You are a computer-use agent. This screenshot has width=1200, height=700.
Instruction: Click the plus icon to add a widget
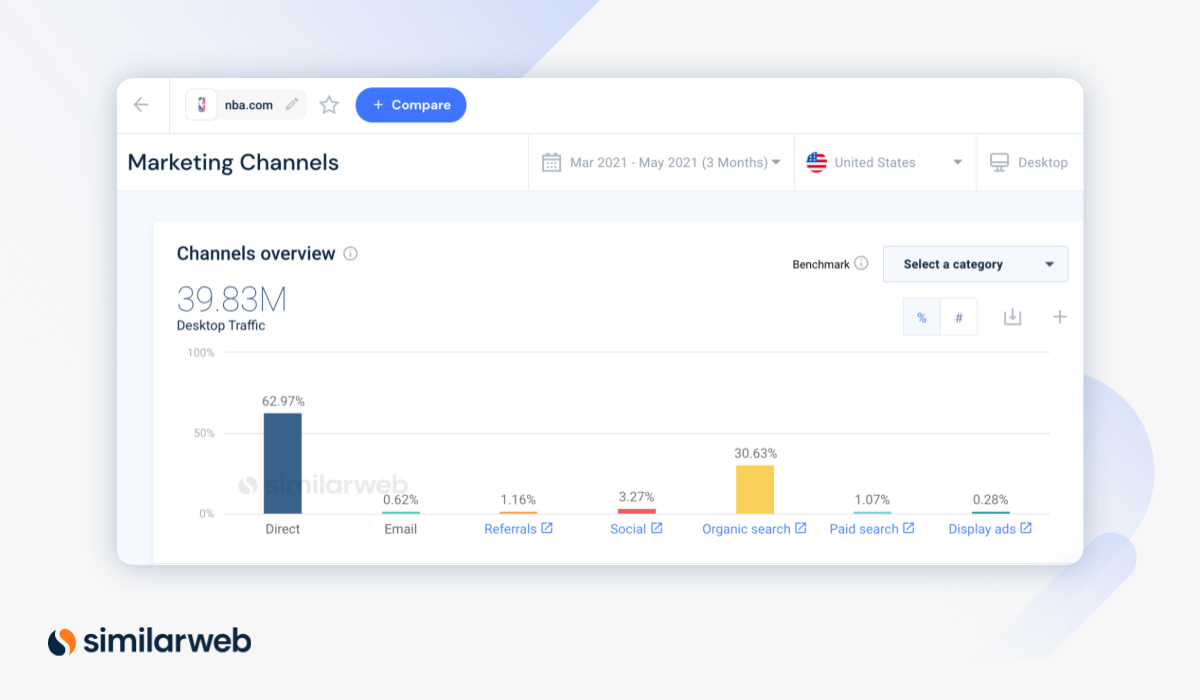pyautogui.click(x=1060, y=316)
